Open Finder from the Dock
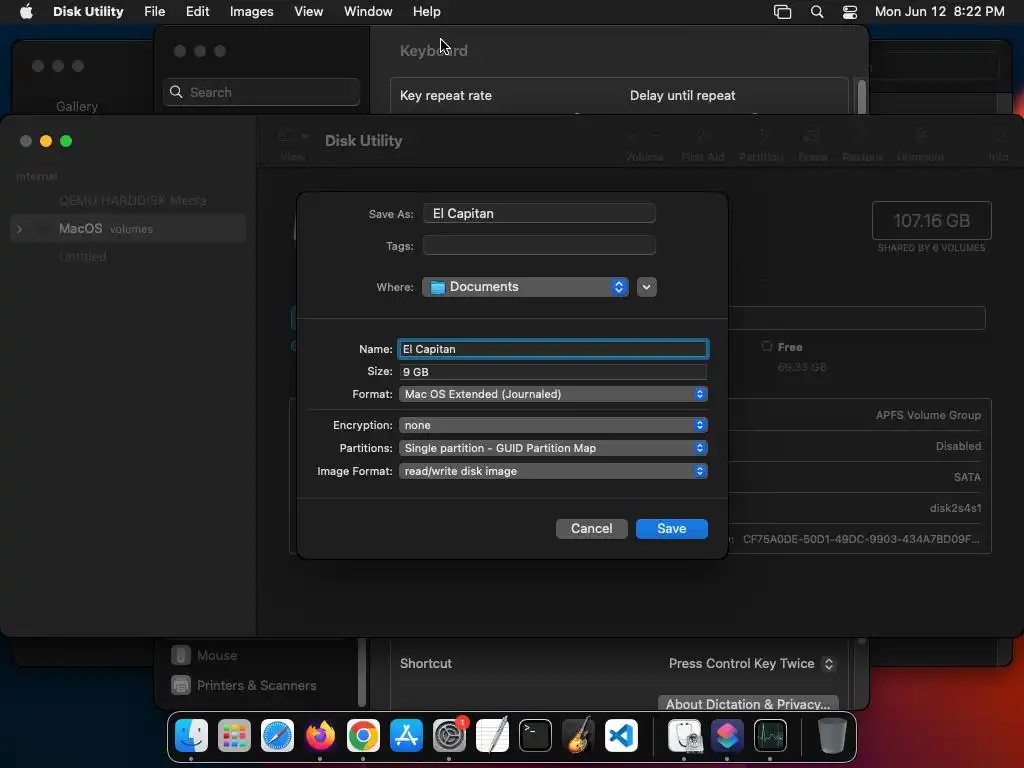 click(x=191, y=736)
